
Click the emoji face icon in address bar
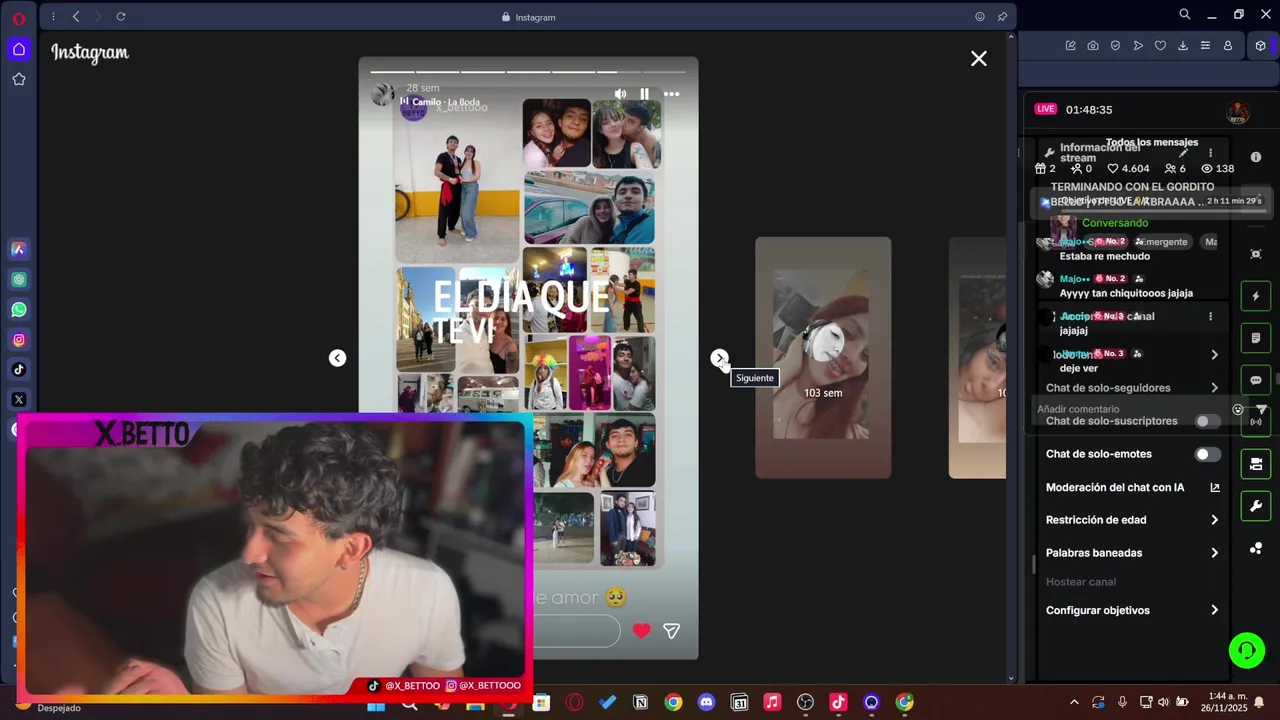(980, 17)
